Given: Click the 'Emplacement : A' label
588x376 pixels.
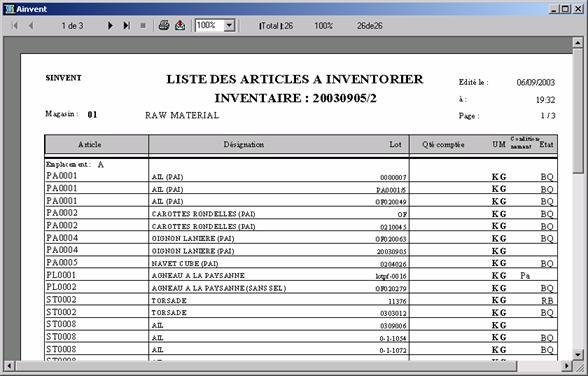Looking at the screenshot, I should [75, 165].
